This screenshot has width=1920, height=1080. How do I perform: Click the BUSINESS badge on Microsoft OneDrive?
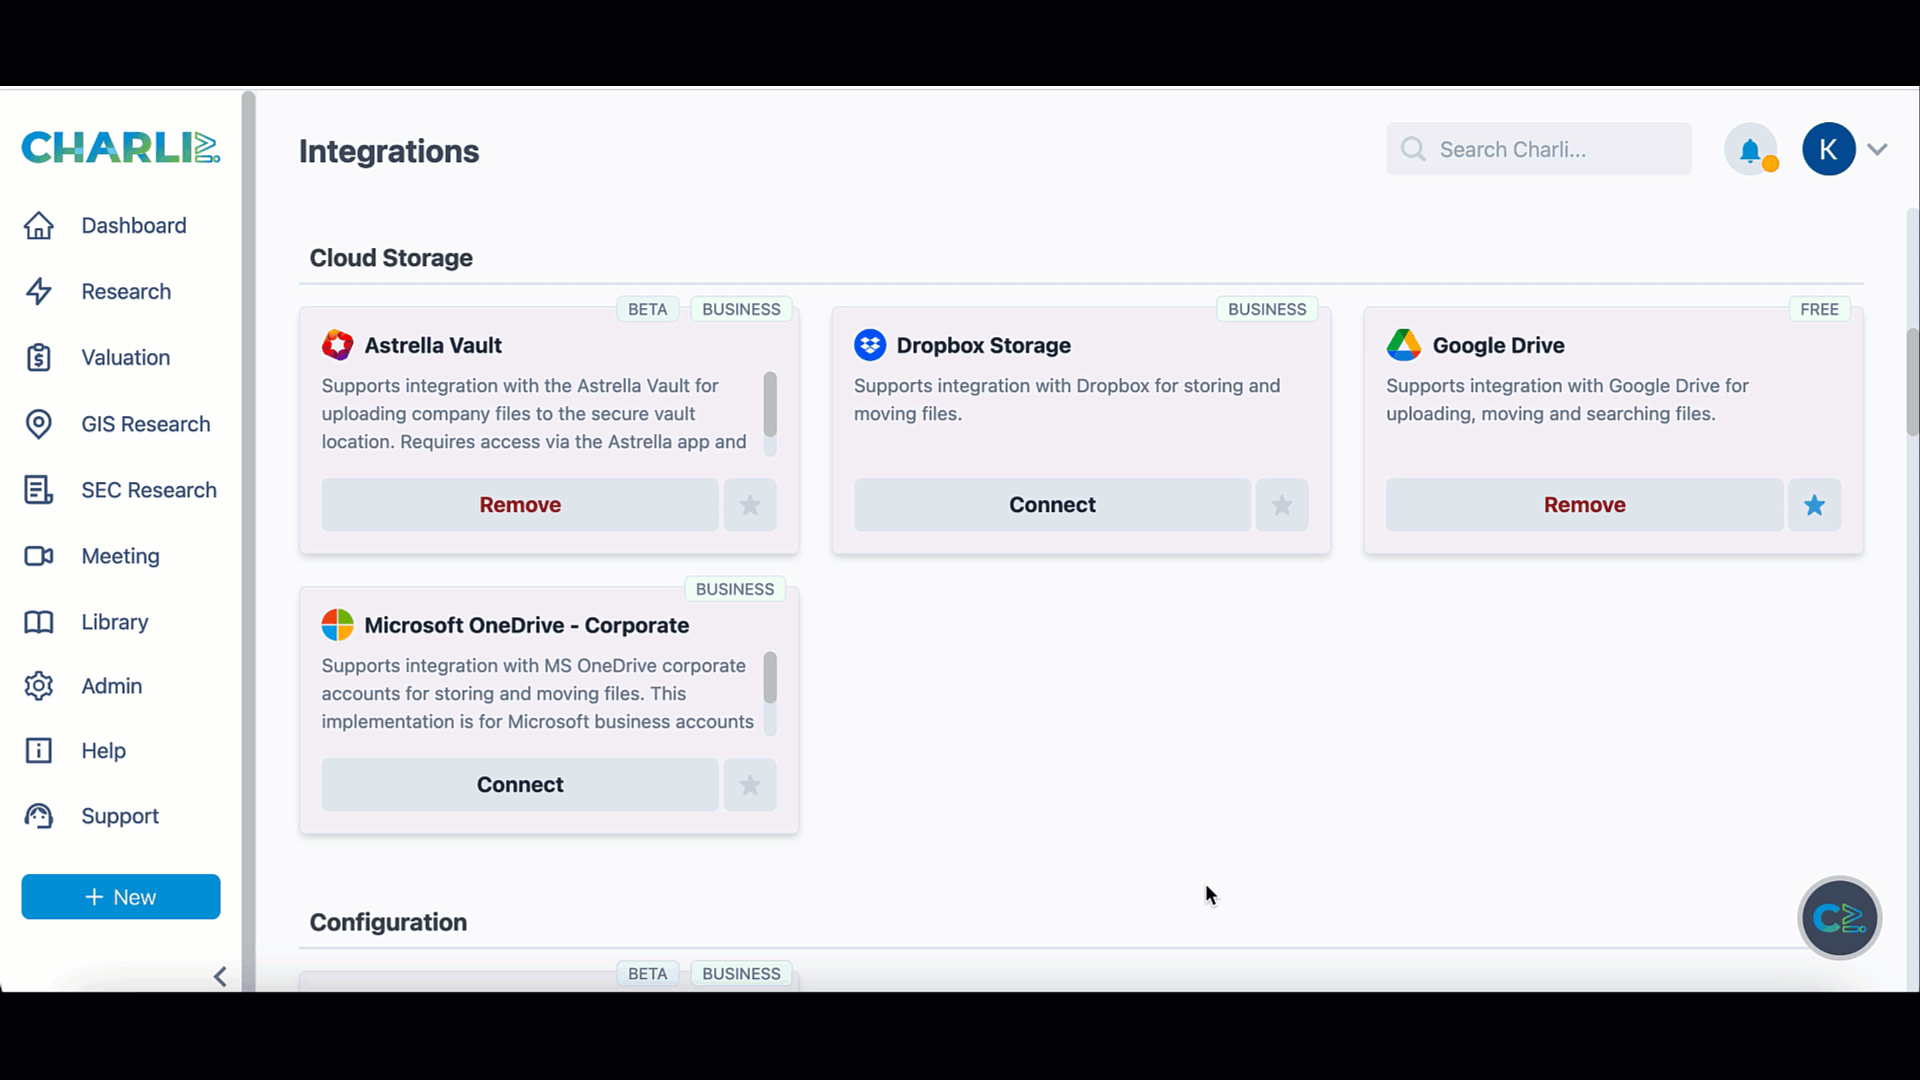point(735,590)
